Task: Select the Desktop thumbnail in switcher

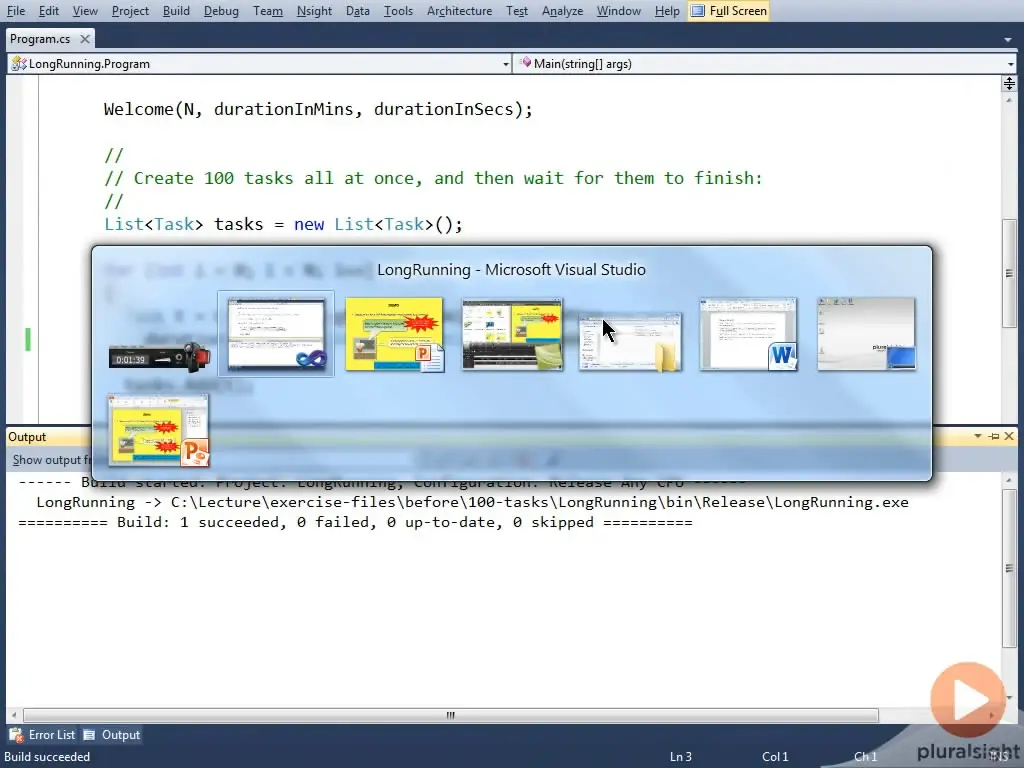Action: (867, 334)
